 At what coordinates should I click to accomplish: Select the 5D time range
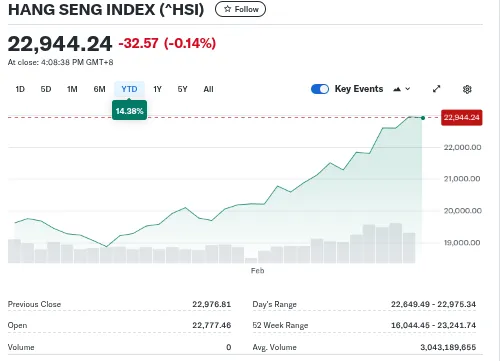tap(46, 89)
